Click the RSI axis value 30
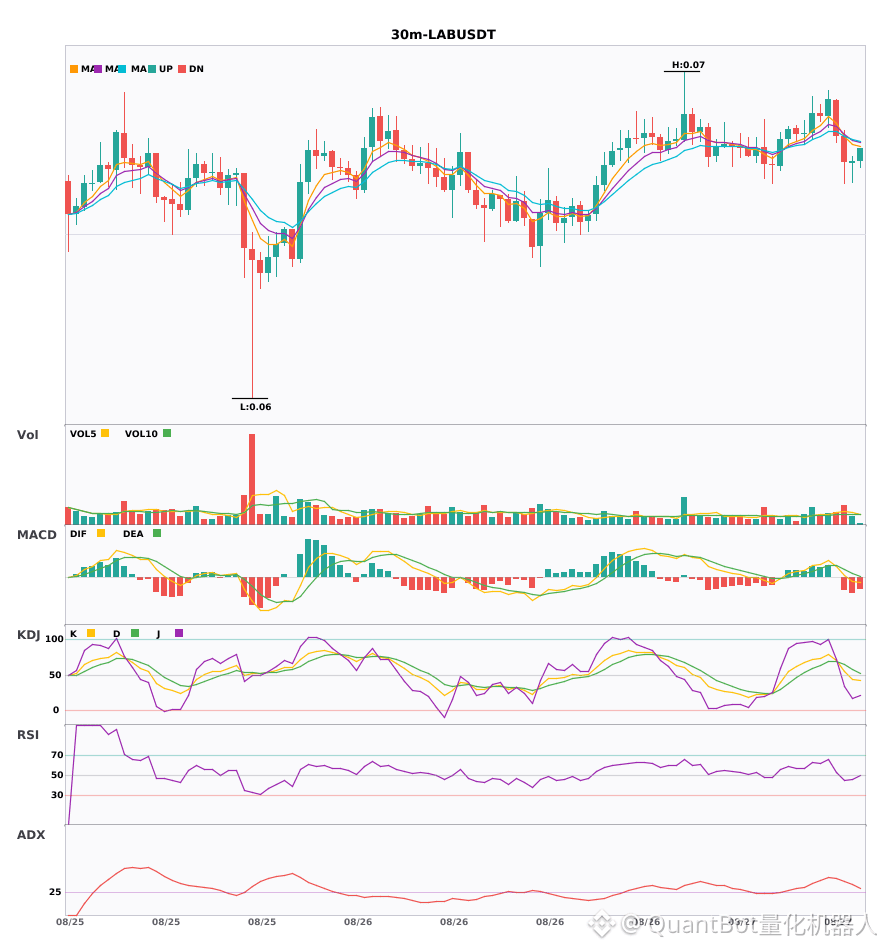Image resolution: width=885 pixels, height=950 pixels. tap(57, 795)
